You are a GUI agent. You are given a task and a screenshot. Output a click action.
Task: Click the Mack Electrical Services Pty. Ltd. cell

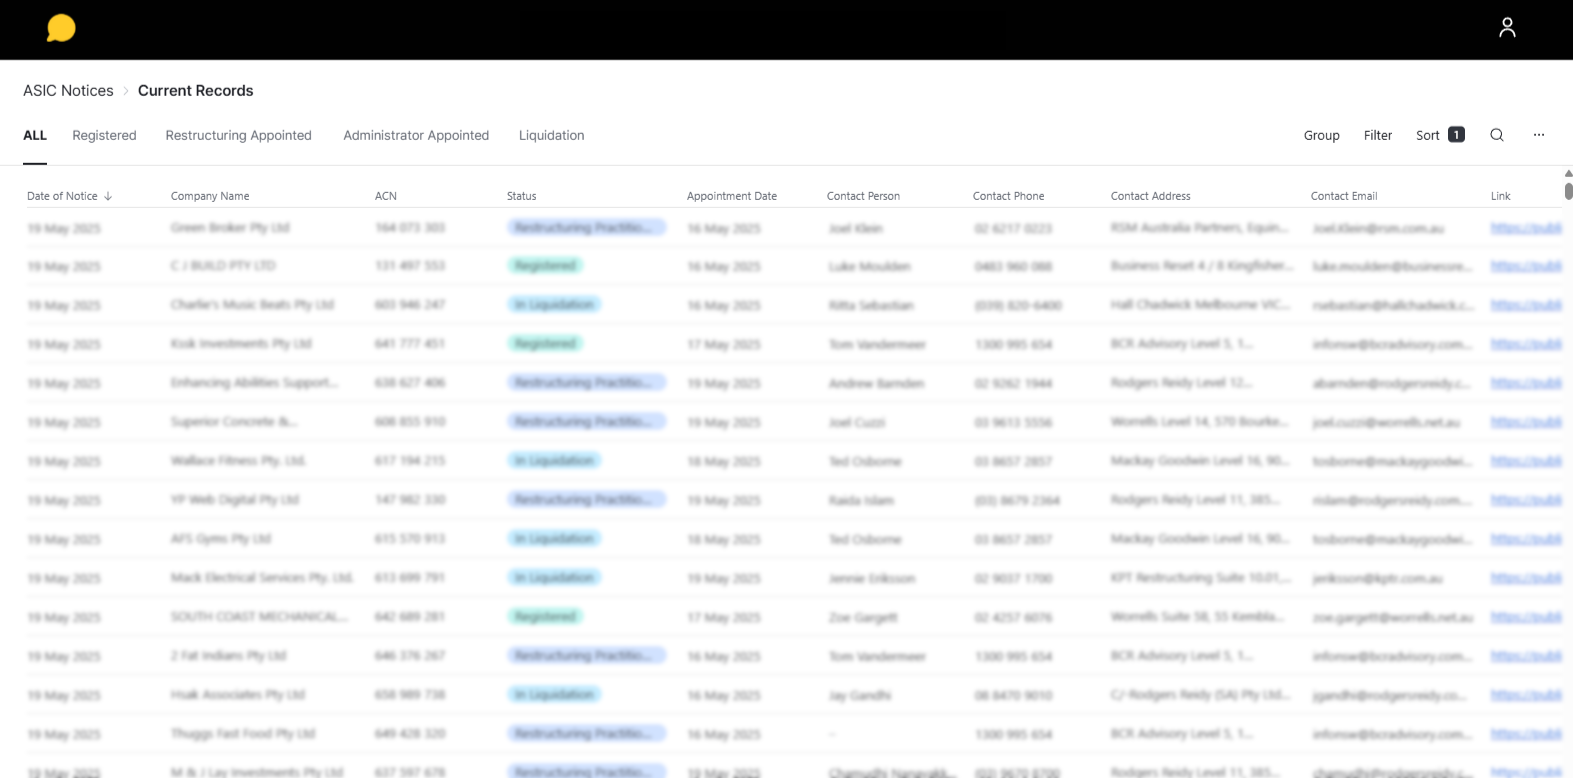tap(262, 578)
